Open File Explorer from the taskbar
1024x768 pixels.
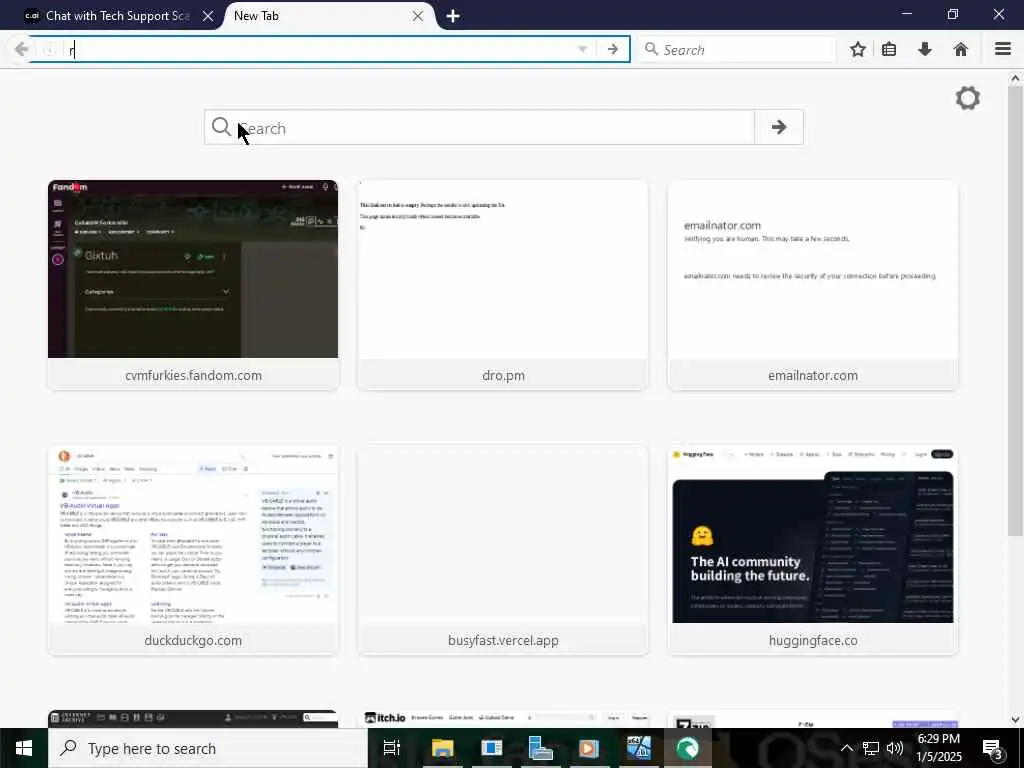442,748
